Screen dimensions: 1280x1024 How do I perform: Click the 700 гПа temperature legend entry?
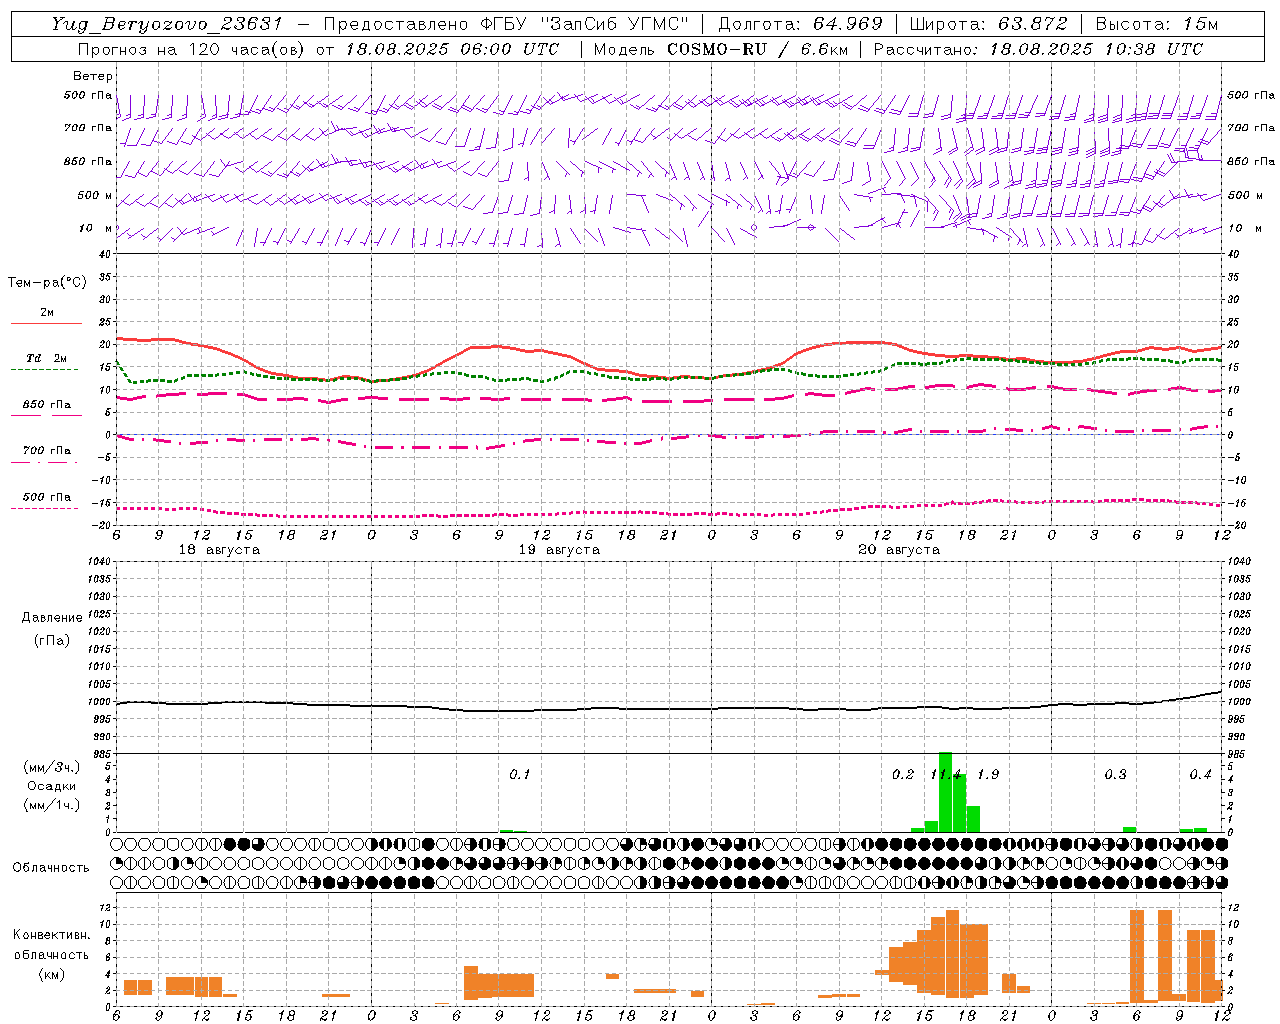[46, 450]
